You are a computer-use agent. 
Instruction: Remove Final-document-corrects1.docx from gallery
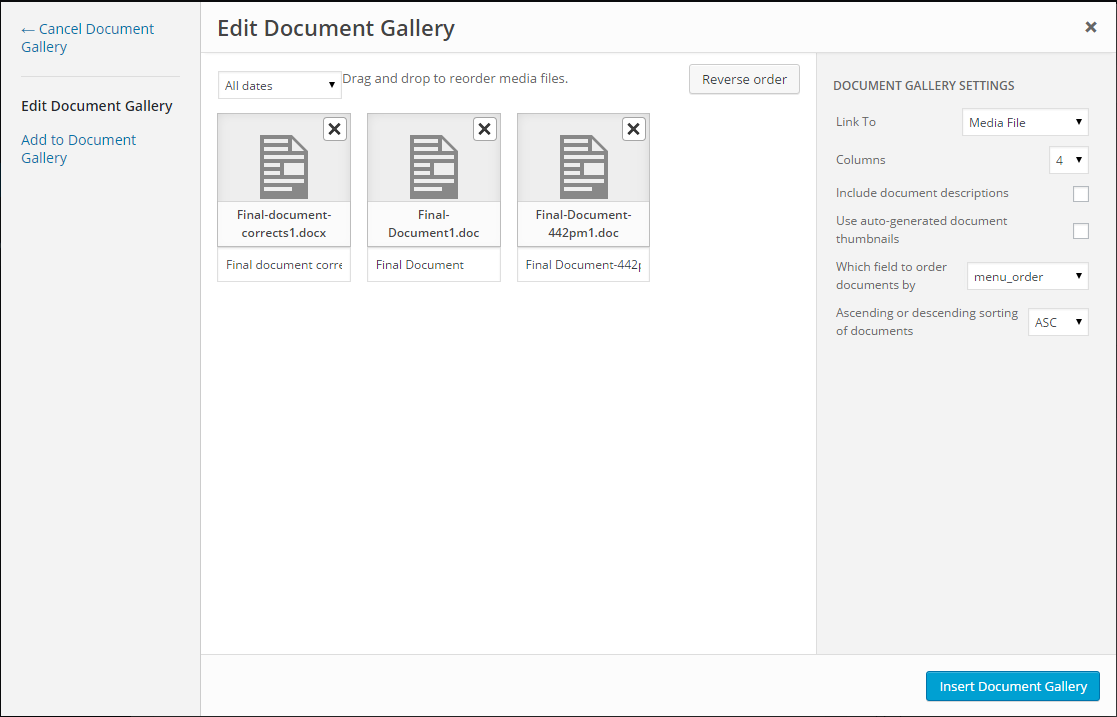tap(334, 129)
